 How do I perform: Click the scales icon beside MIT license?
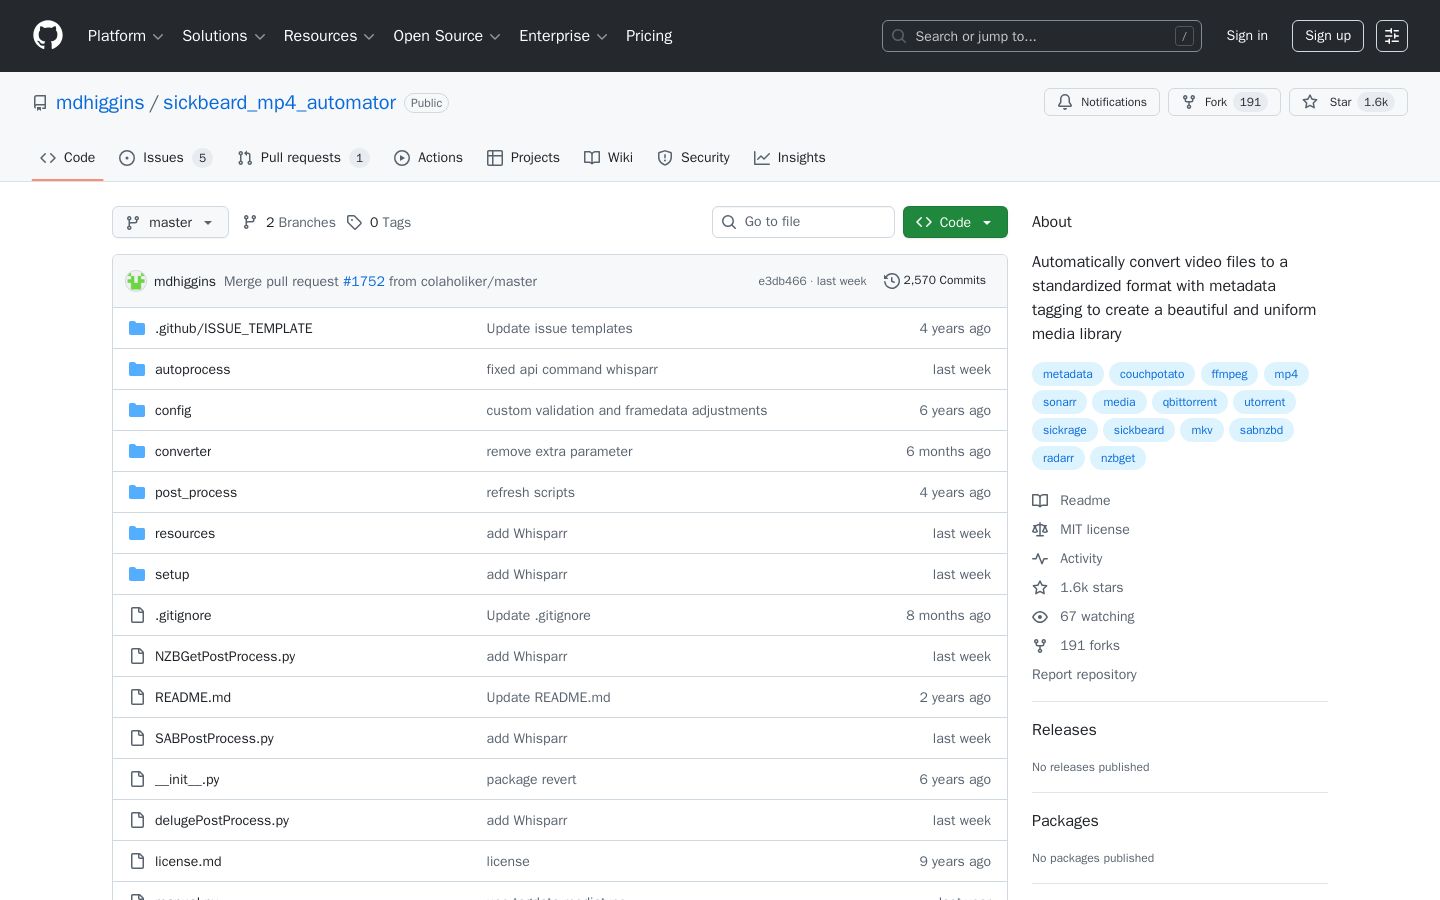pos(1040,529)
